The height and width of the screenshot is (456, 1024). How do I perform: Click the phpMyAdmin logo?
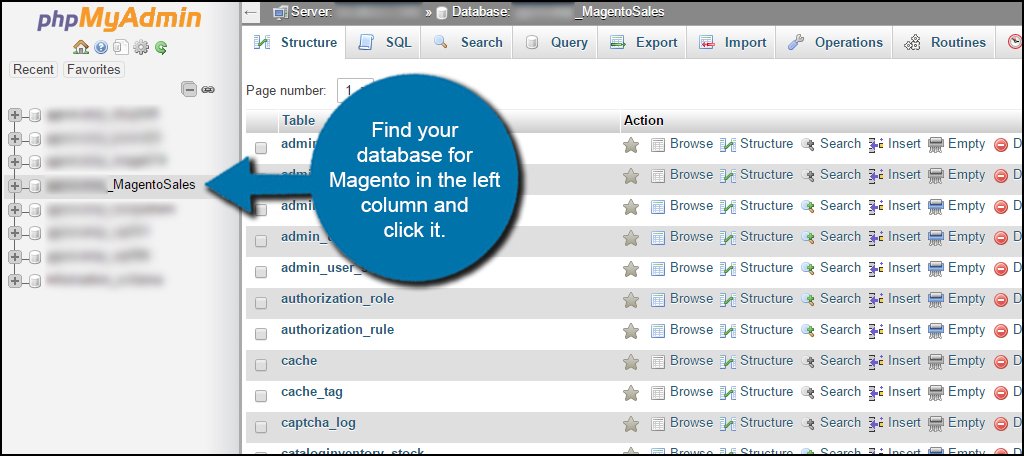coord(120,19)
